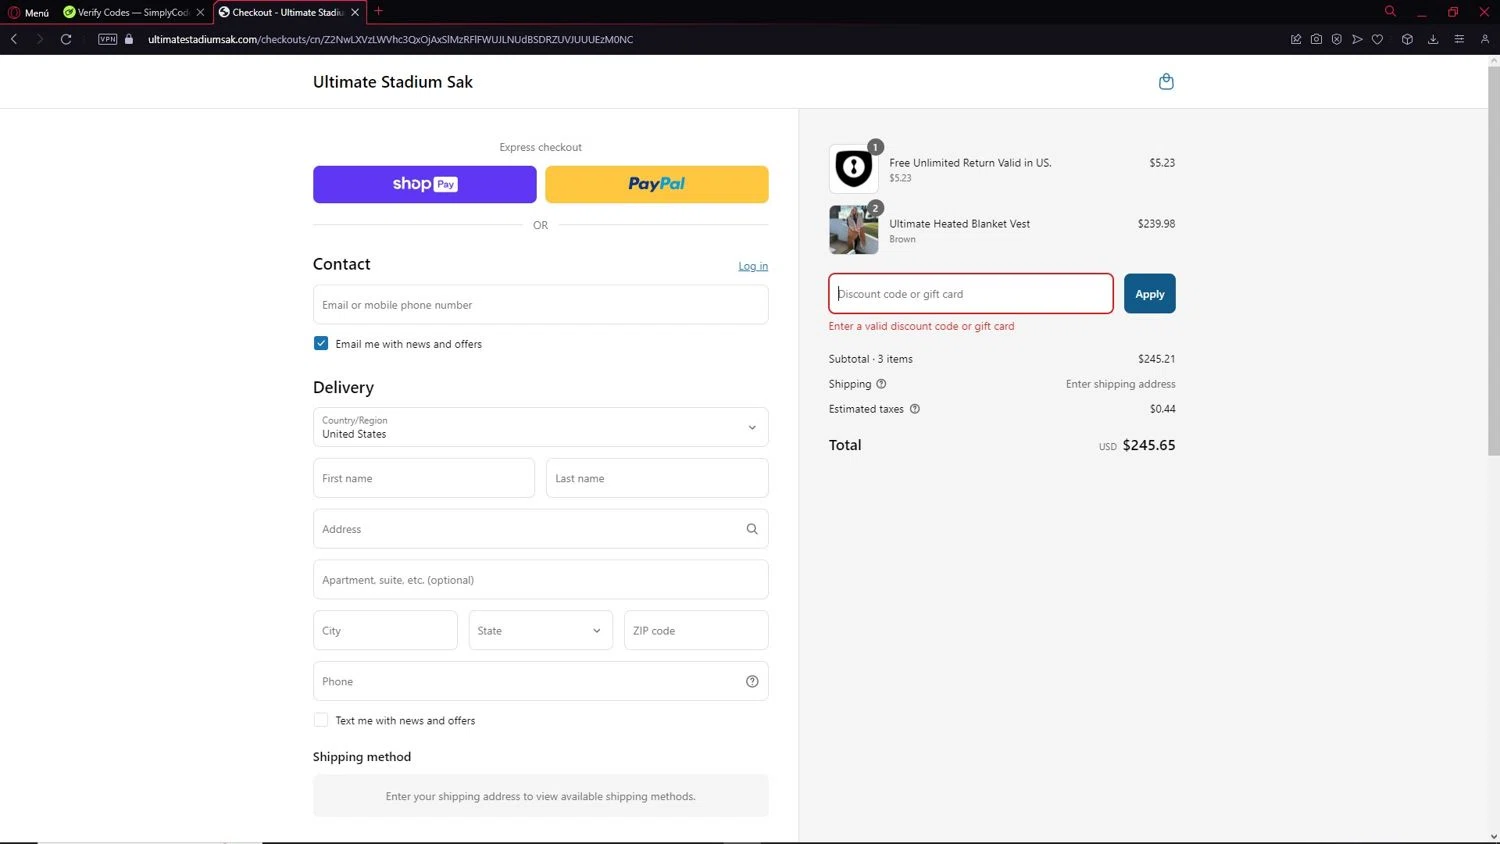Open the Opera Menú button
The height and width of the screenshot is (844, 1500).
pyautogui.click(x=28, y=12)
